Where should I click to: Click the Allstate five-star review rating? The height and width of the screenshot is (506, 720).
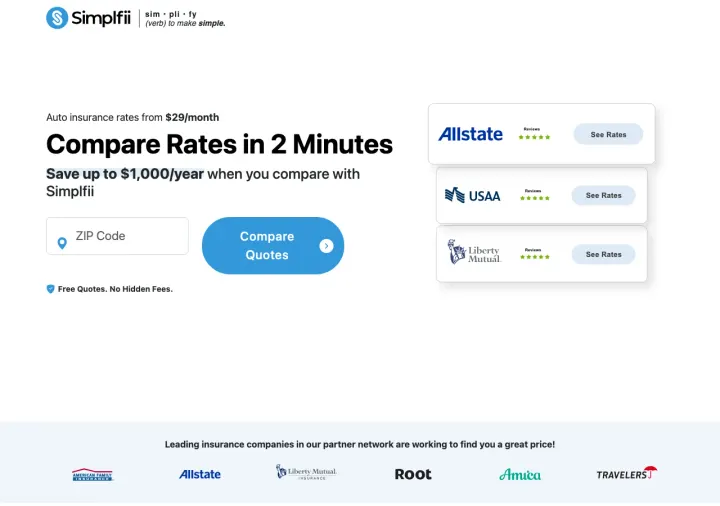coord(534,137)
